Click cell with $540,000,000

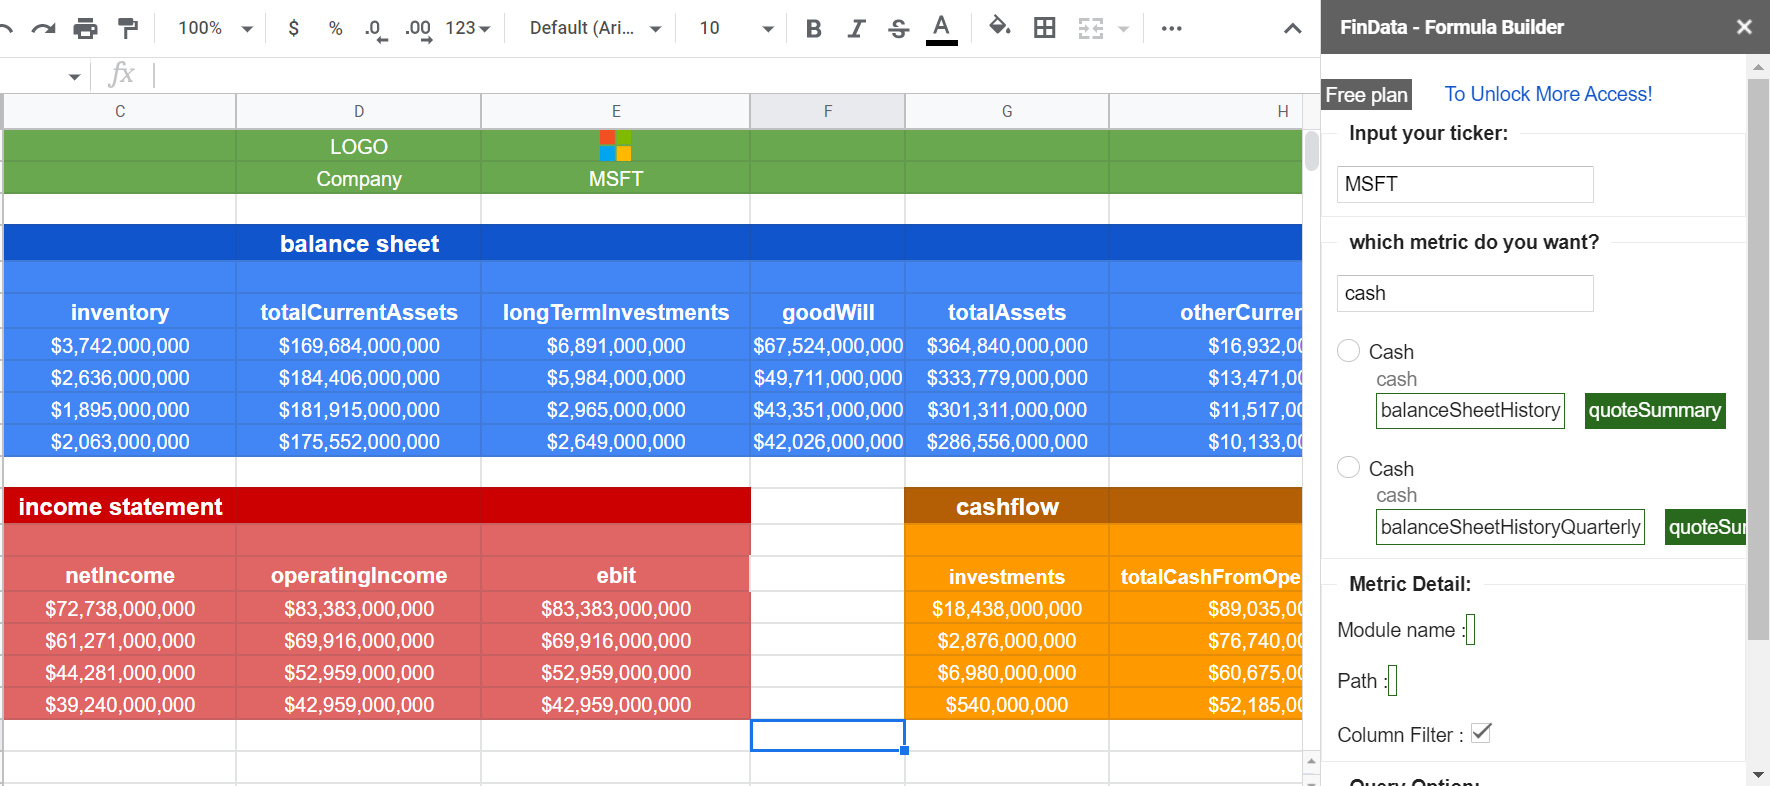[x=1007, y=704]
